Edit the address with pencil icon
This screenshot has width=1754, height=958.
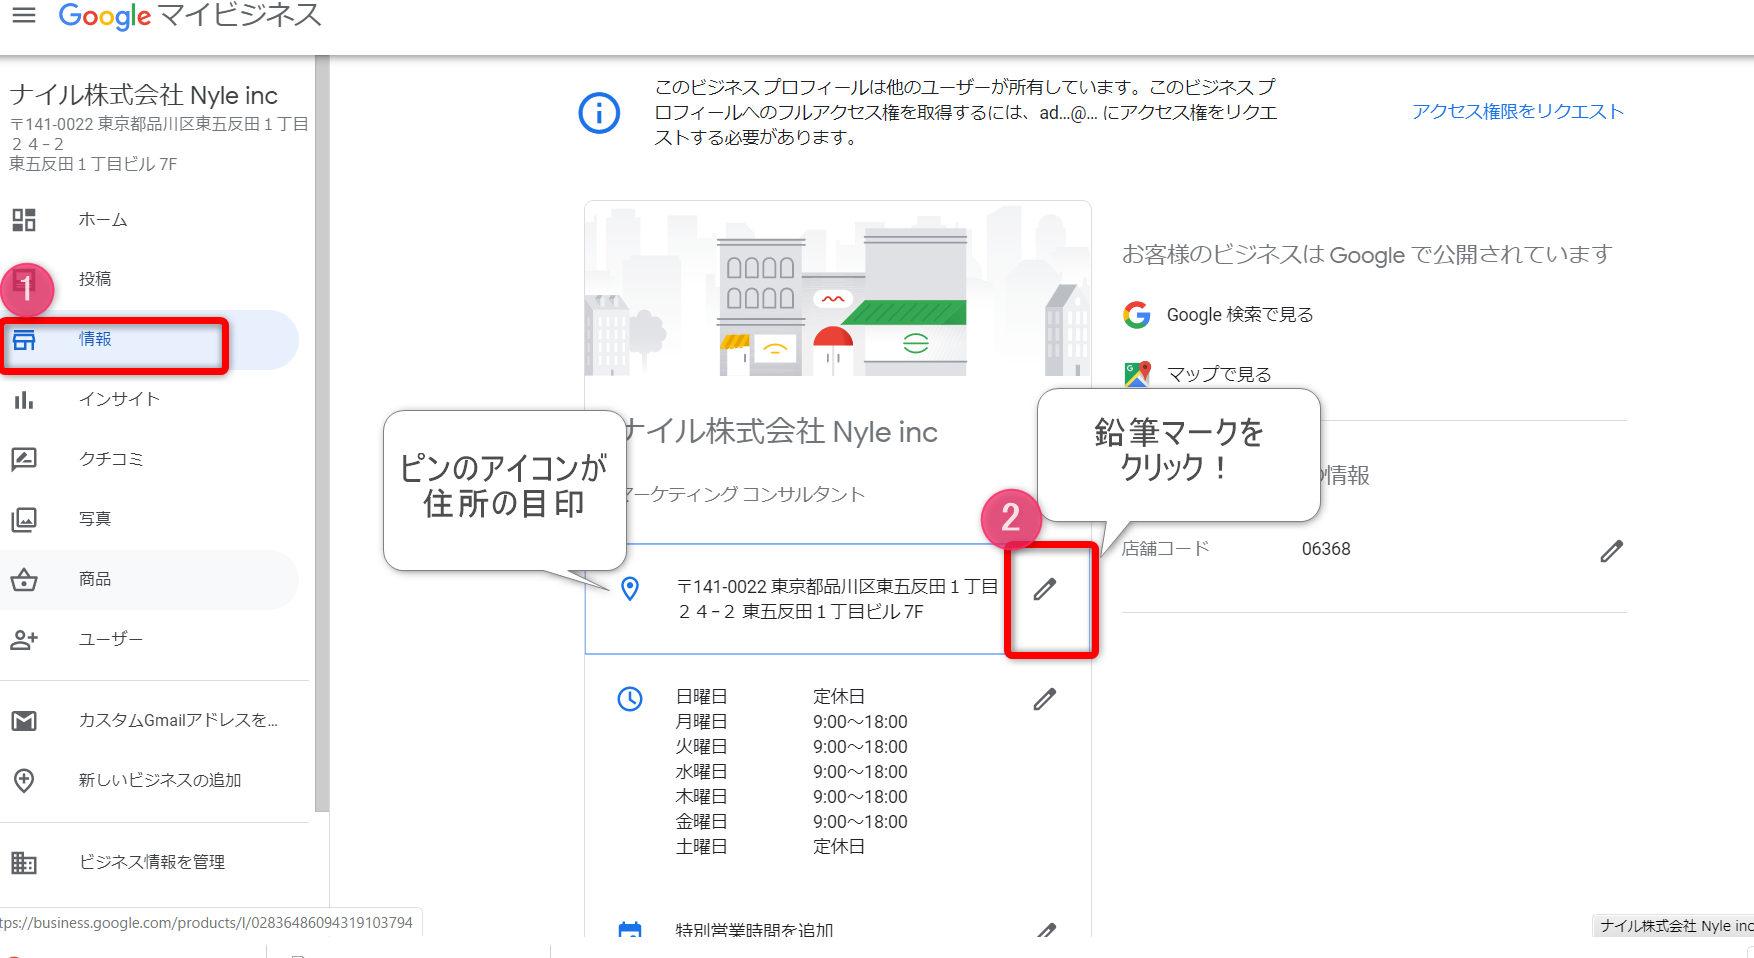pos(1045,590)
